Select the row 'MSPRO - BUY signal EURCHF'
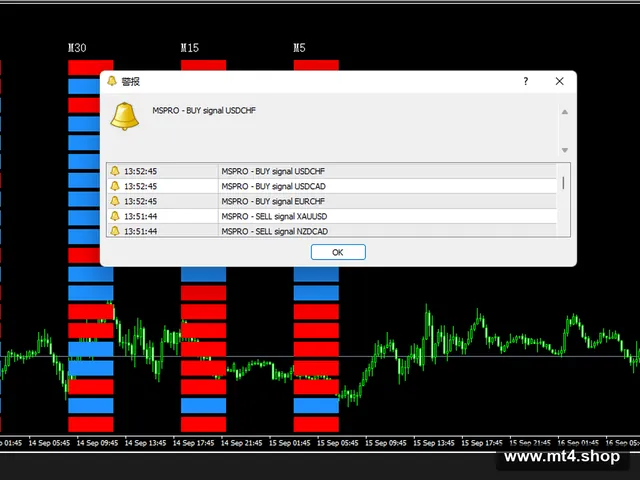 332,201
